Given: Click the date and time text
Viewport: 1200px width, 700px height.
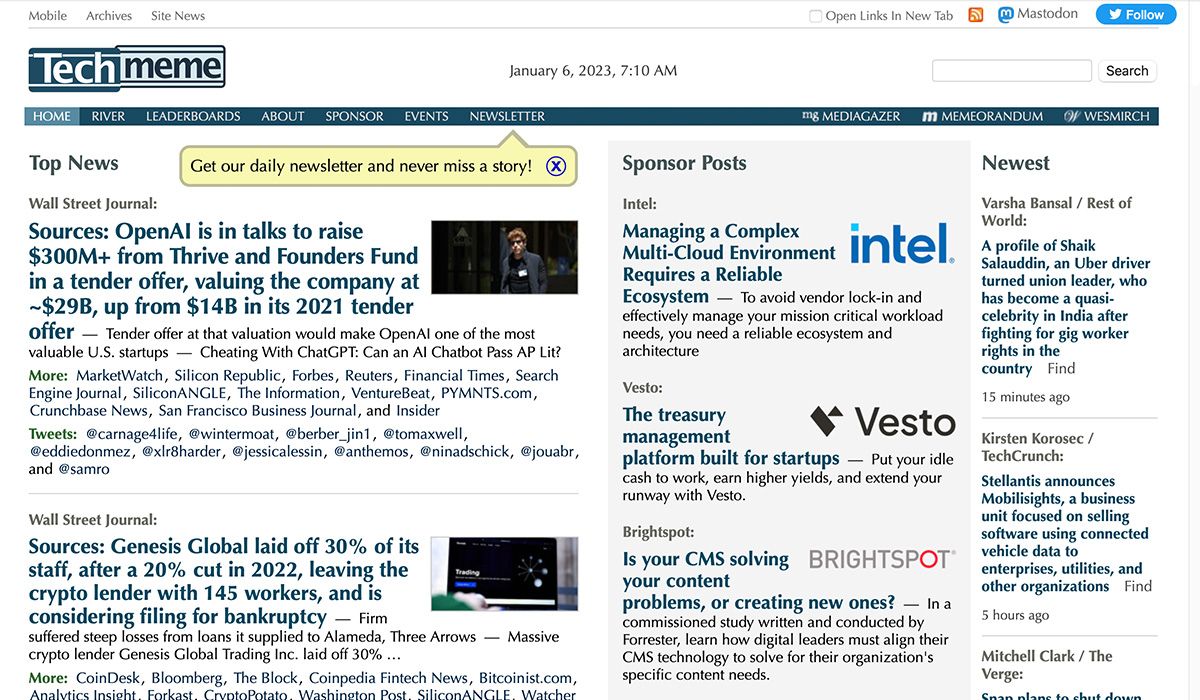Looking at the screenshot, I should (593, 71).
